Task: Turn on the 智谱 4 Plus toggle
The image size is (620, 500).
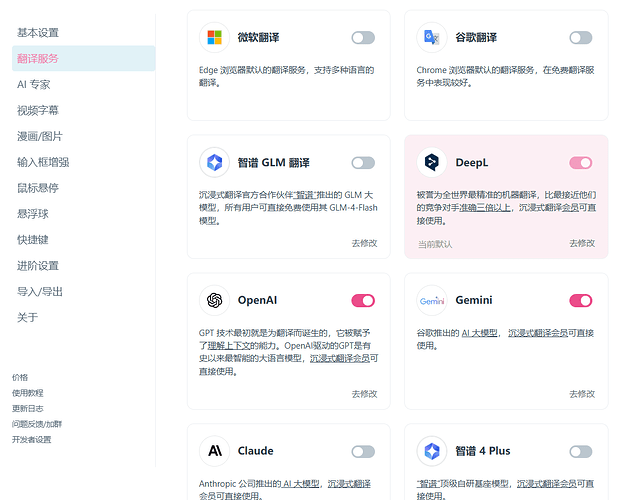Action: pyautogui.click(x=580, y=451)
